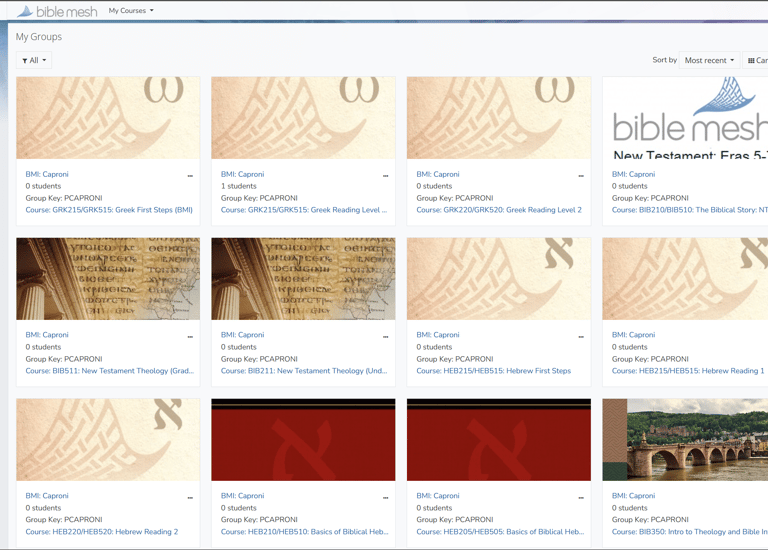The image size is (768, 550).
Task: Click BMI: Caproni on Greek First Steps card
Action: [47, 174]
